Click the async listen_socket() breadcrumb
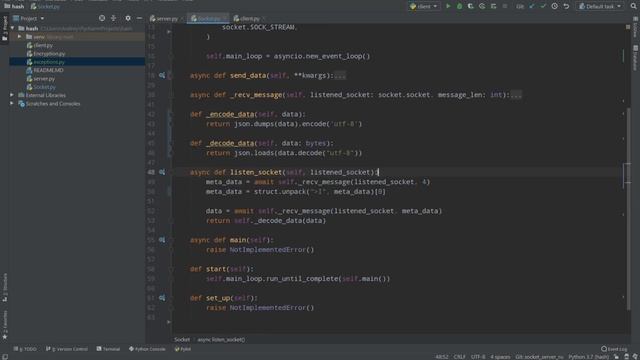The height and width of the screenshot is (360, 640). click(221, 340)
